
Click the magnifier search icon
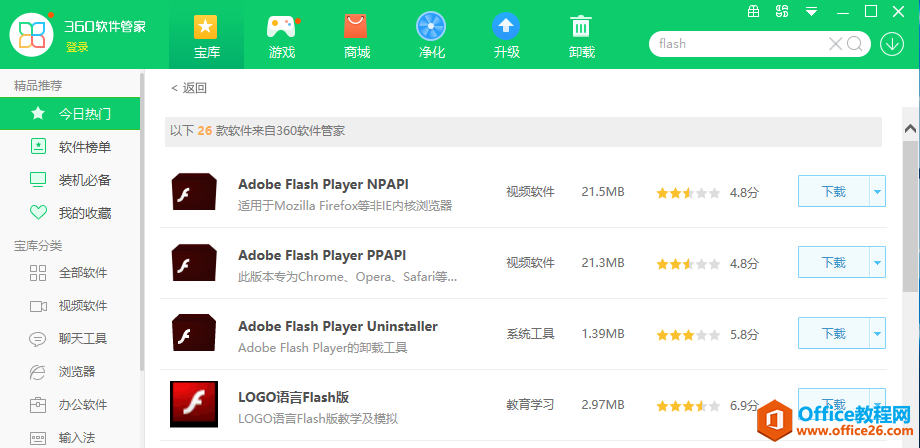[855, 44]
